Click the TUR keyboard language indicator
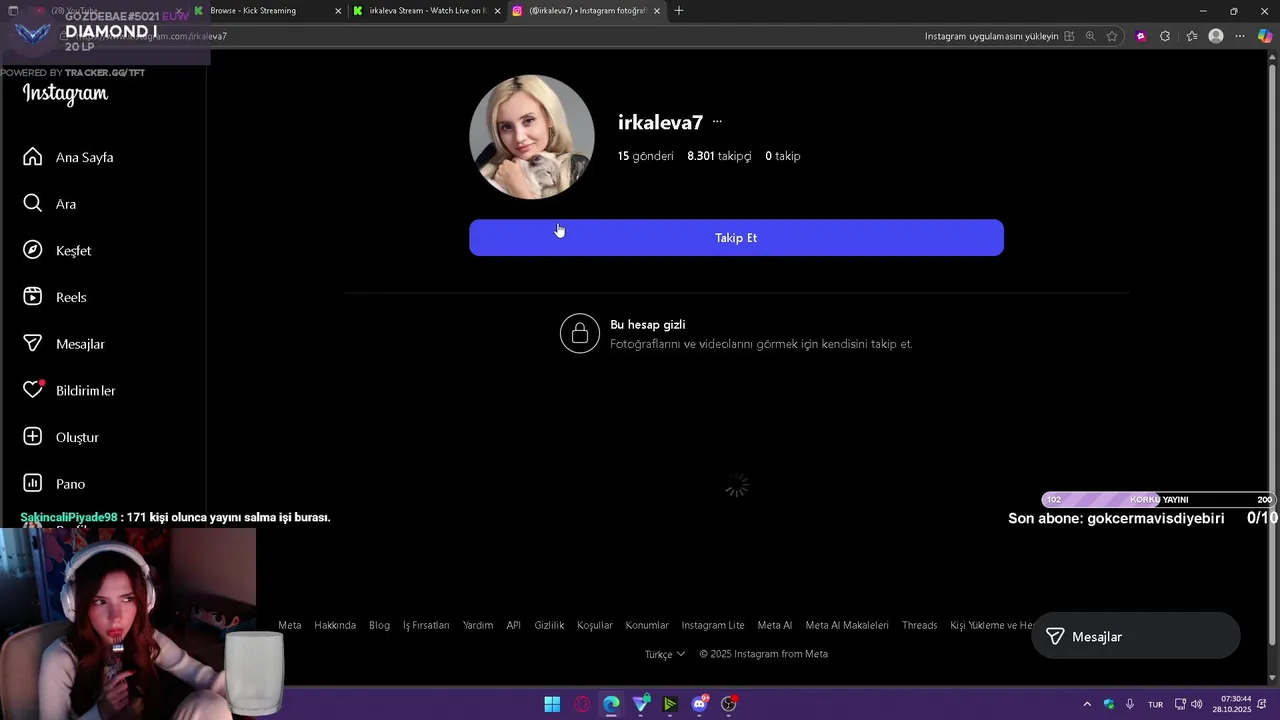The width and height of the screenshot is (1280, 720). pyautogui.click(x=1156, y=705)
